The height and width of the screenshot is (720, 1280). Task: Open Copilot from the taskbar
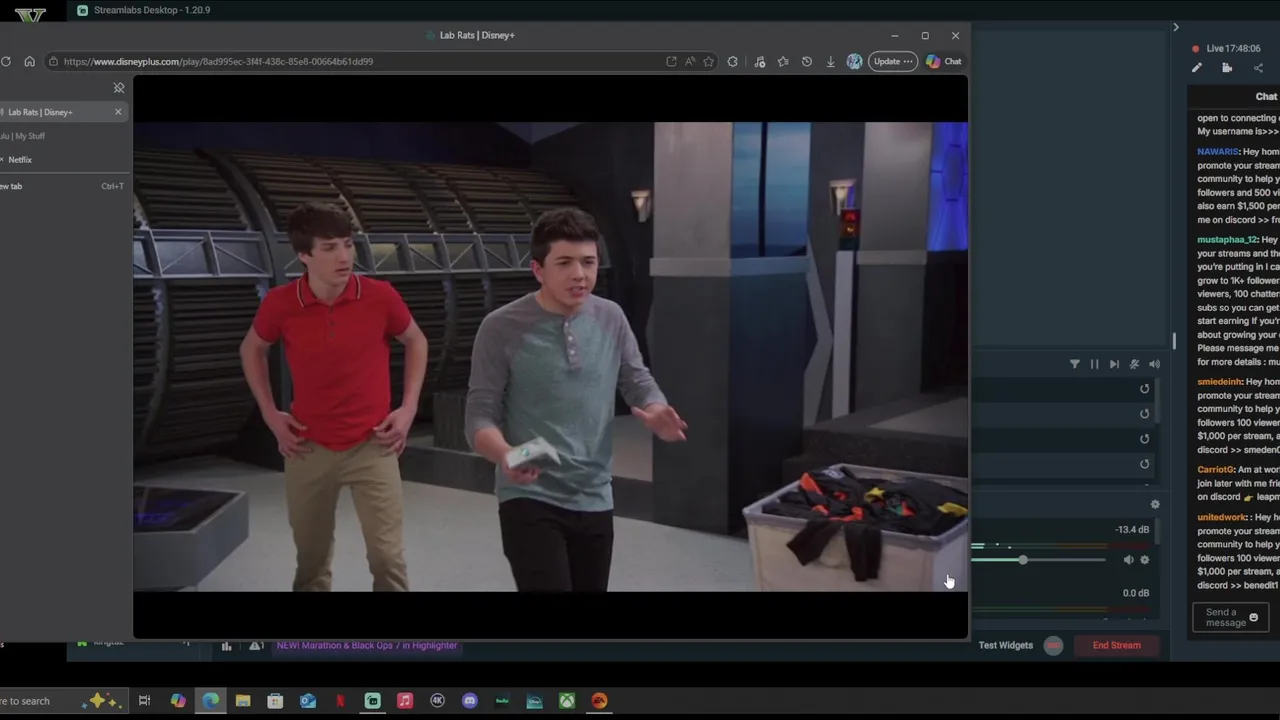tap(178, 701)
